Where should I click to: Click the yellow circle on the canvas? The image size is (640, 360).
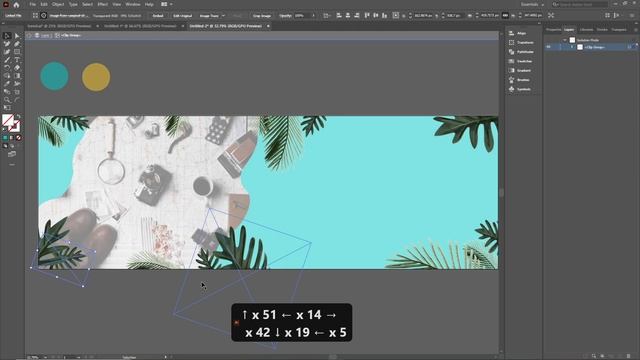click(x=96, y=77)
